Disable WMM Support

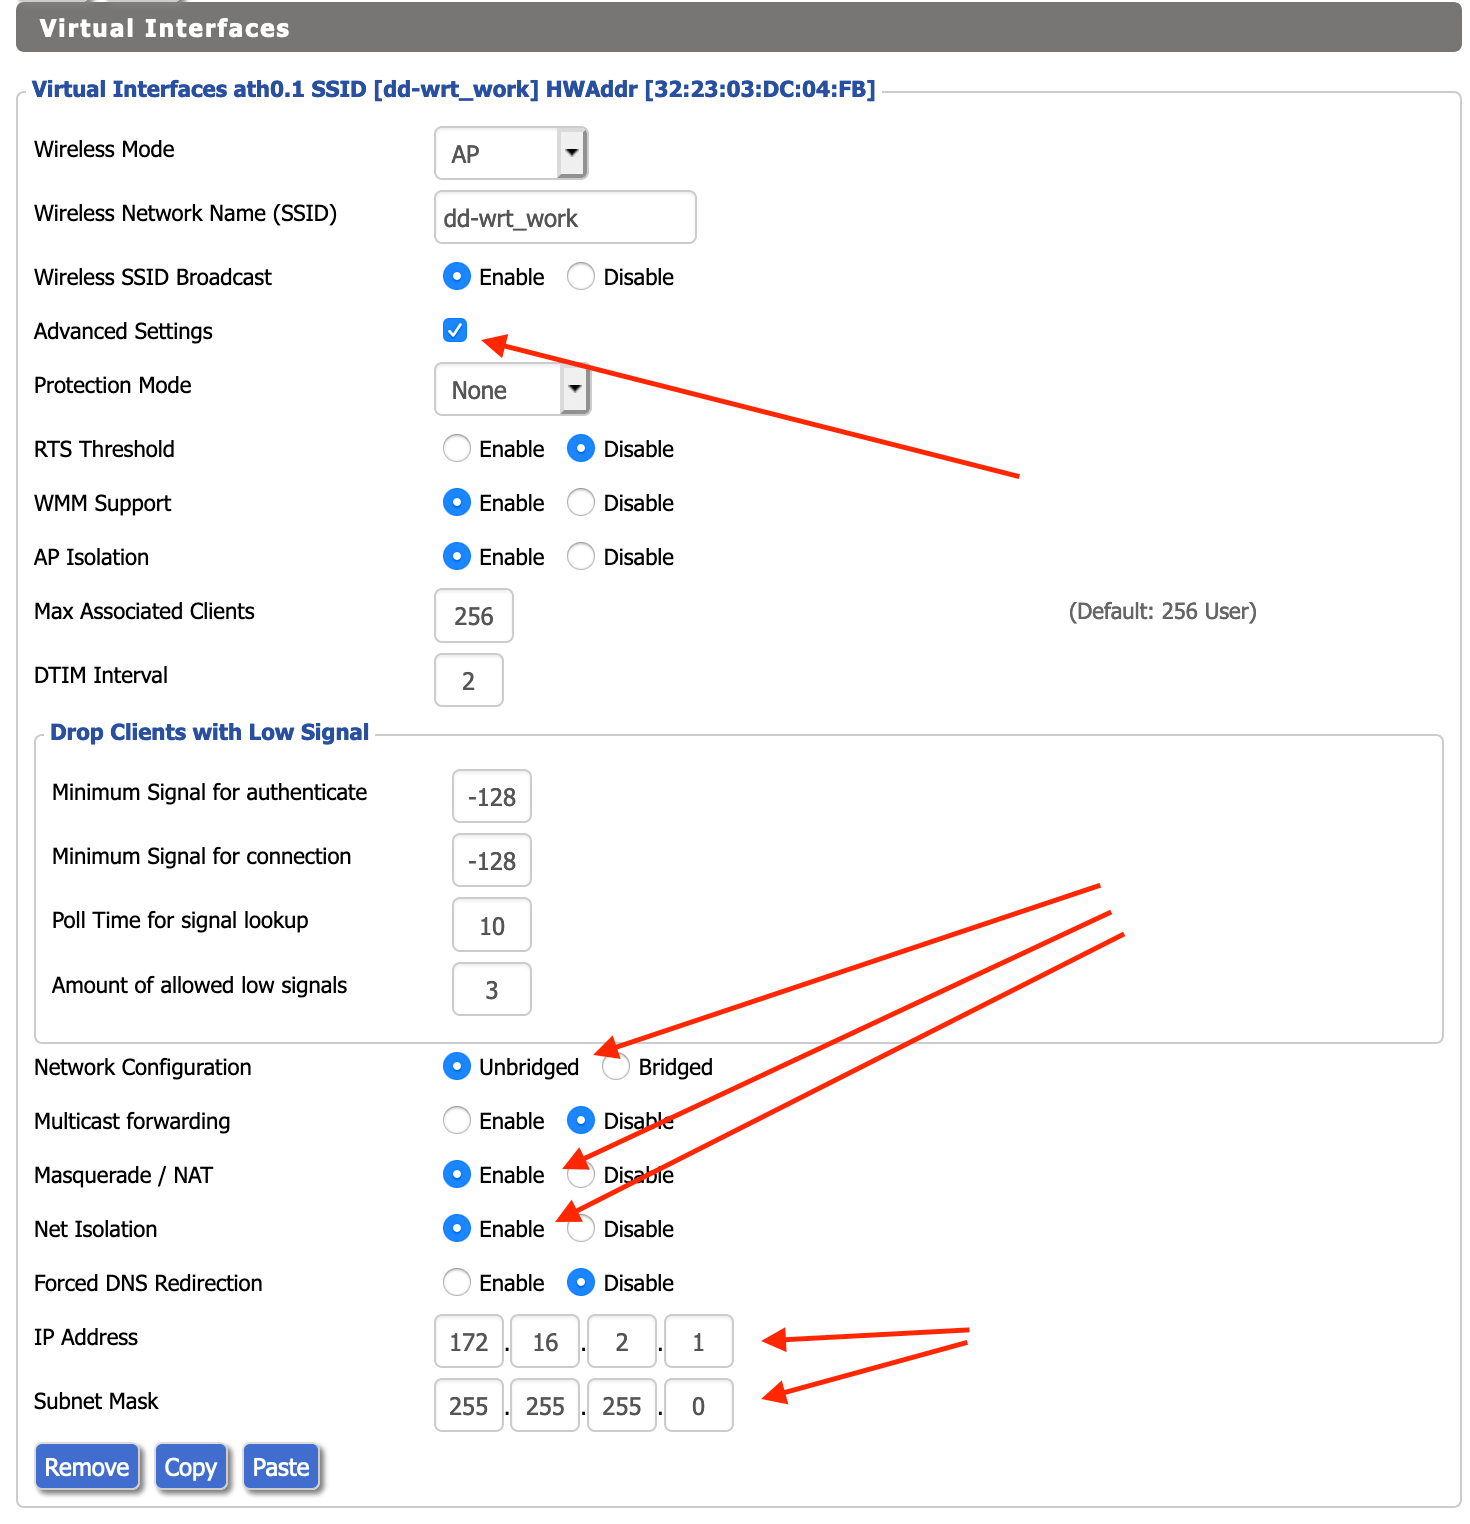point(581,502)
